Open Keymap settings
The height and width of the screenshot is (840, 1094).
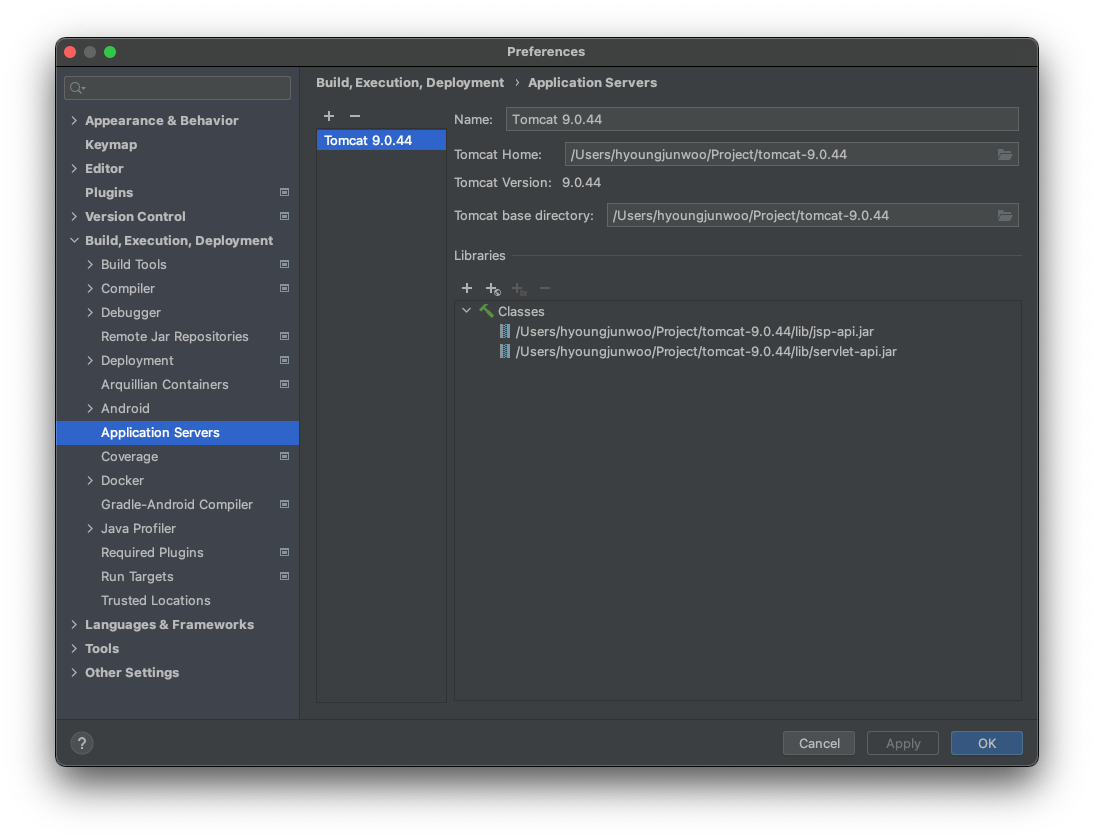[111, 144]
